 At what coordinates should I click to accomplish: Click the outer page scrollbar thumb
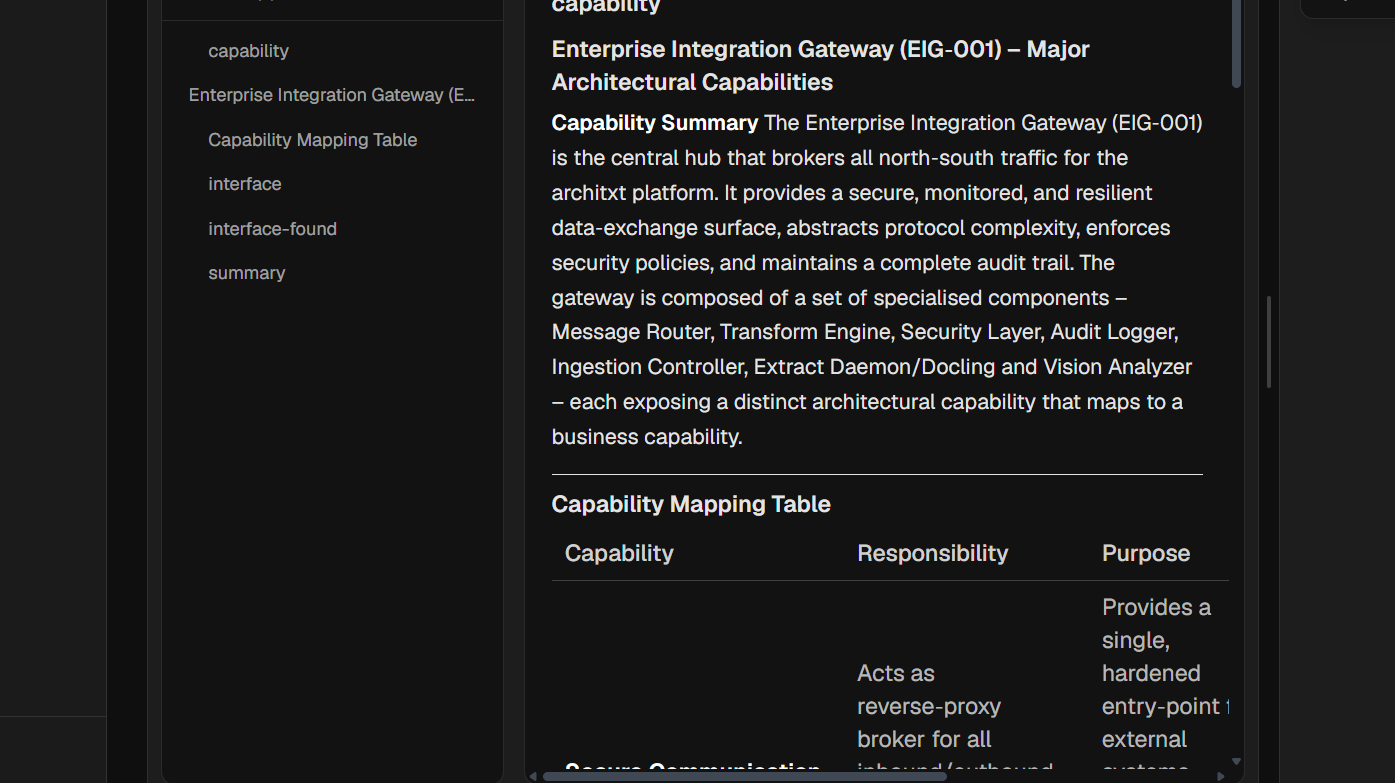coord(1269,342)
